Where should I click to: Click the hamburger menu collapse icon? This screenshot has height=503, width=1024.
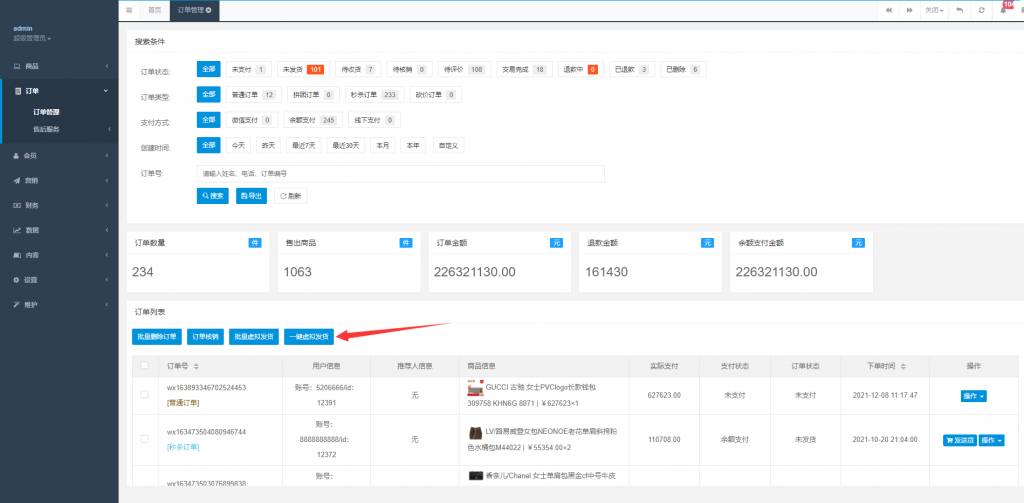[129, 10]
